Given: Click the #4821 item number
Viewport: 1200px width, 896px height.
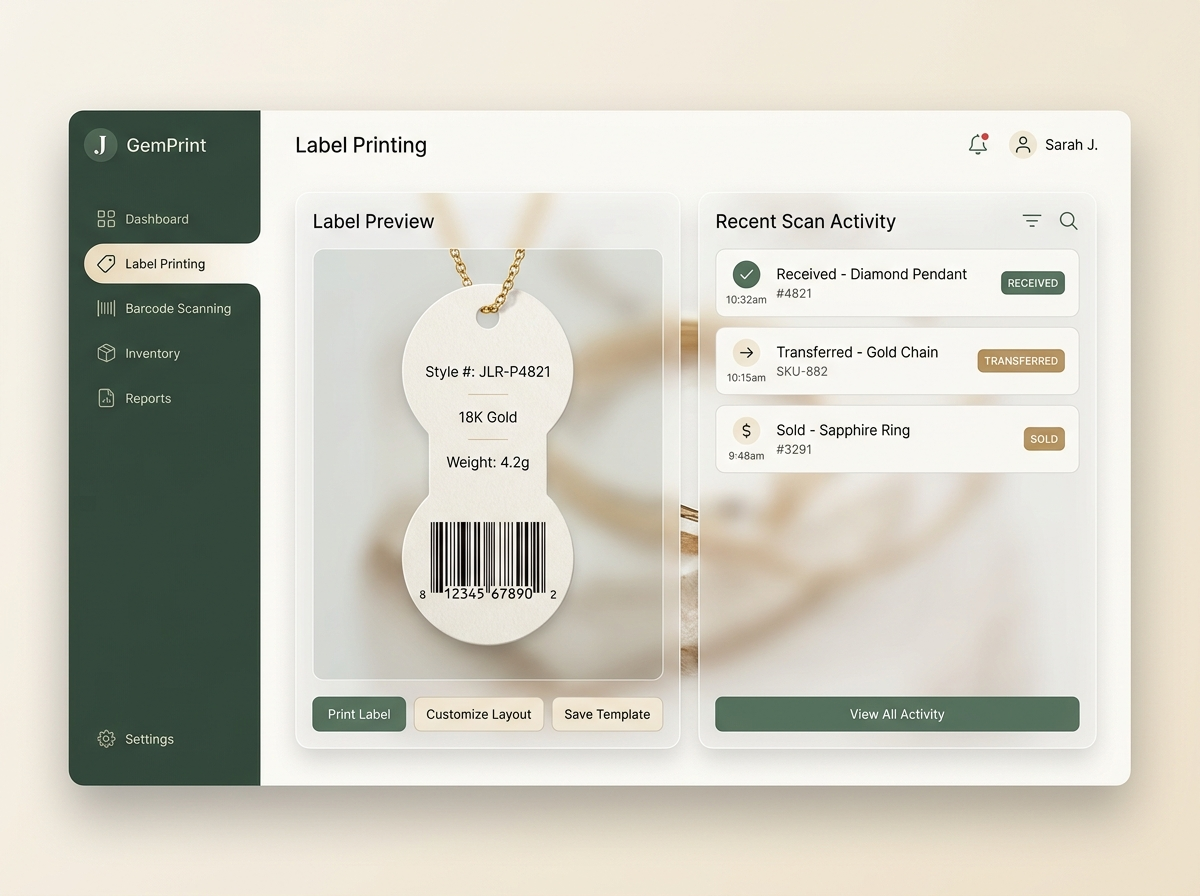Looking at the screenshot, I should pos(794,293).
